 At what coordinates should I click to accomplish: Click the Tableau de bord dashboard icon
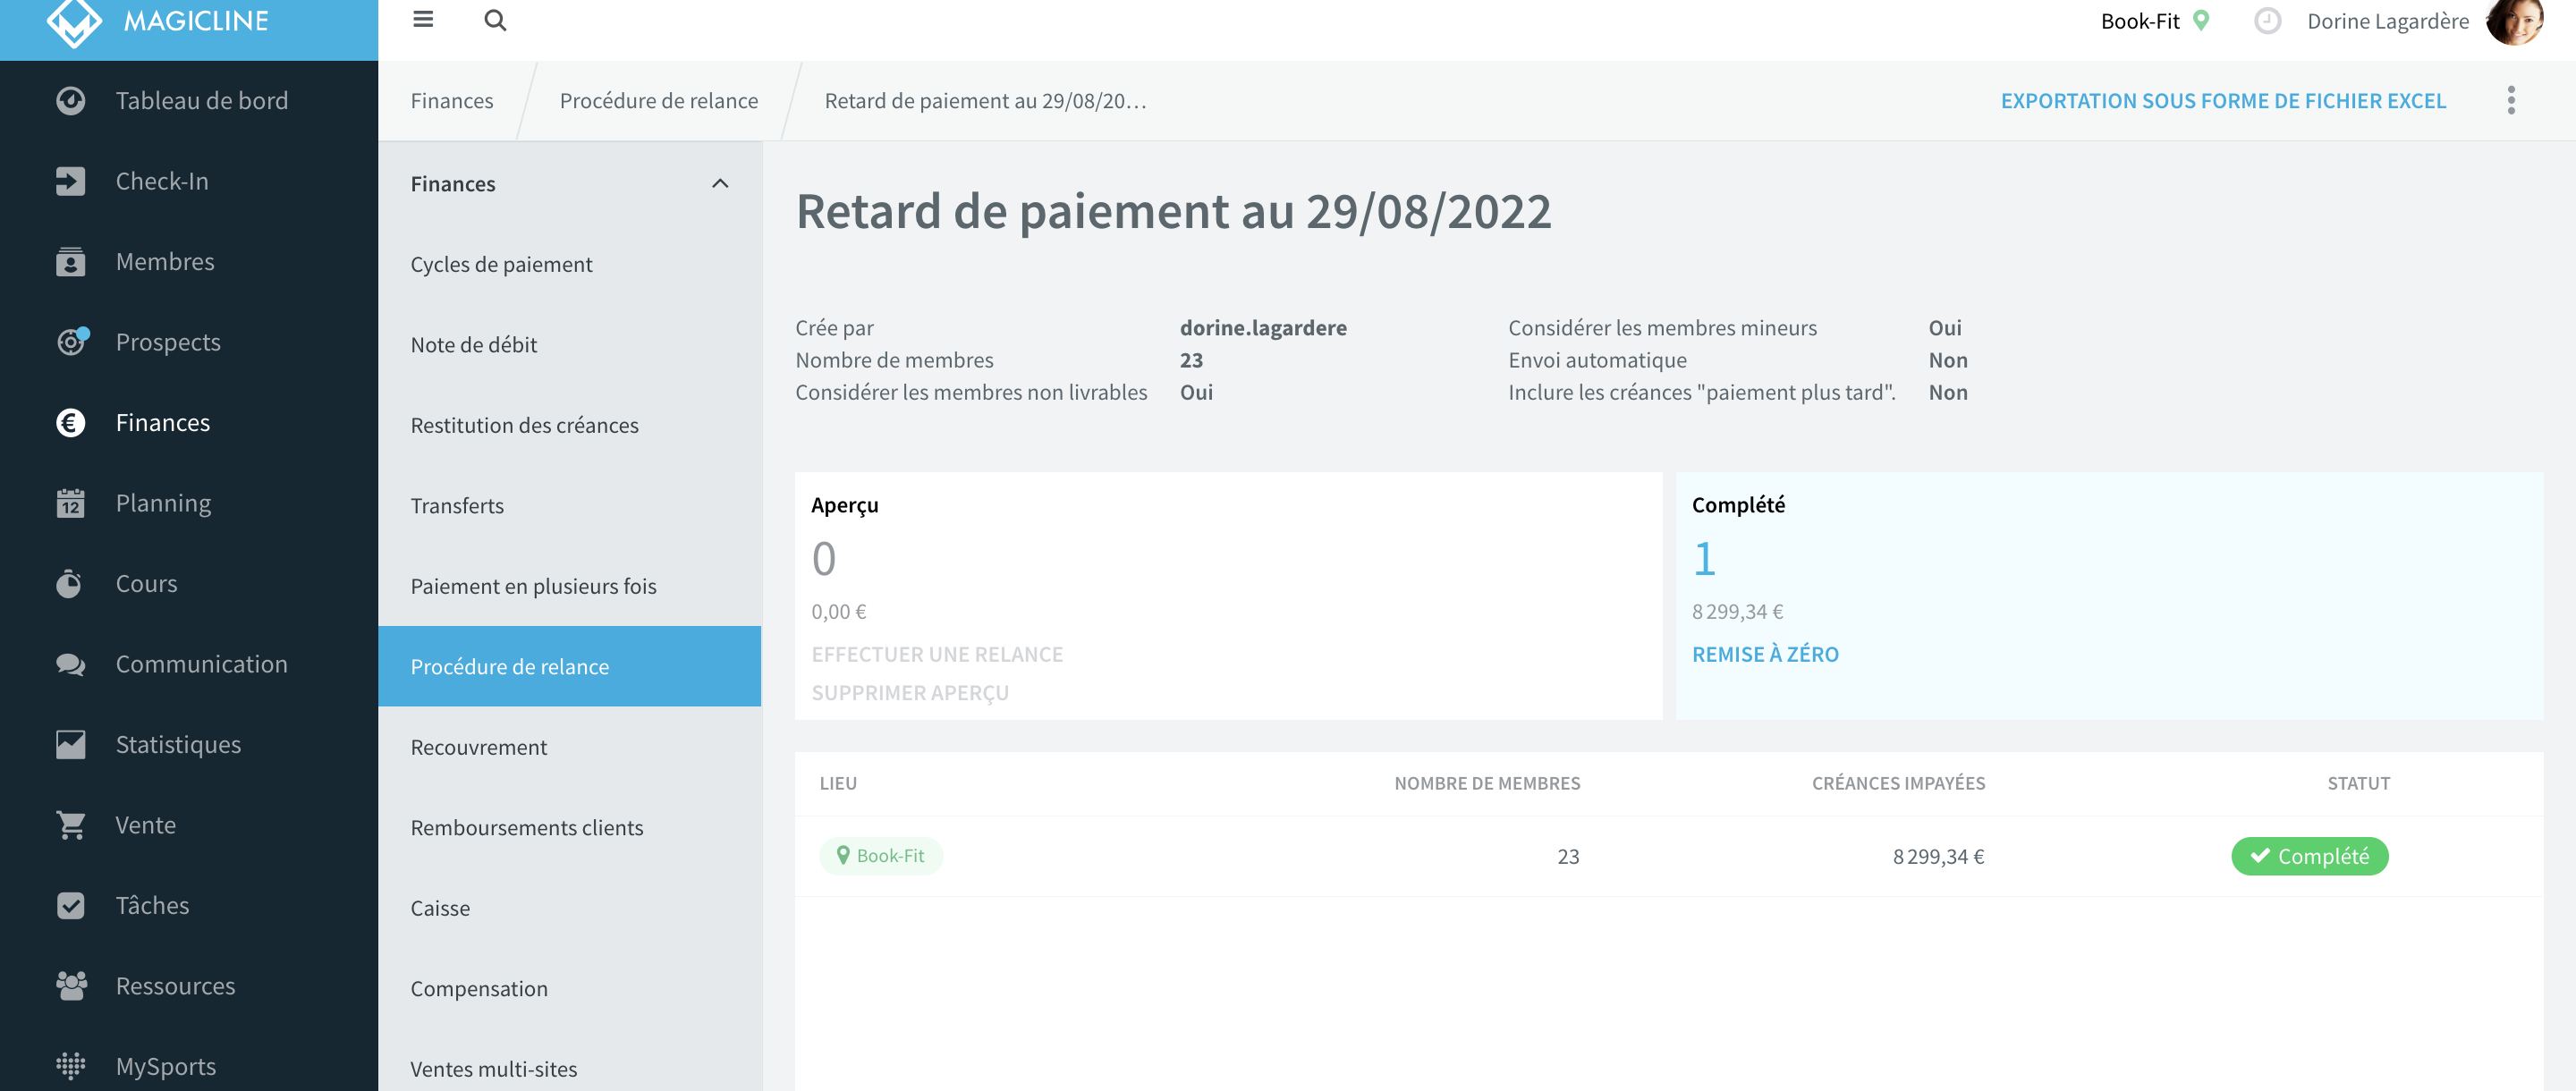[70, 100]
